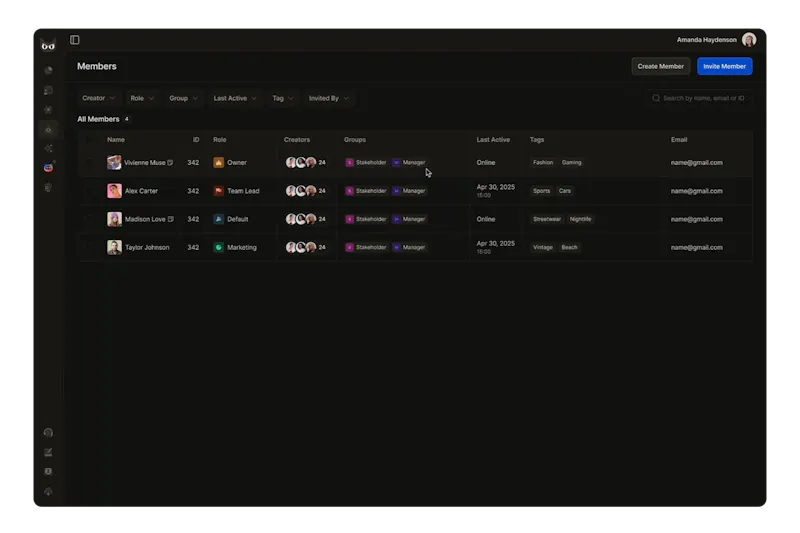
Task: Click the Amanda Haydenson username
Action: click(x=707, y=40)
